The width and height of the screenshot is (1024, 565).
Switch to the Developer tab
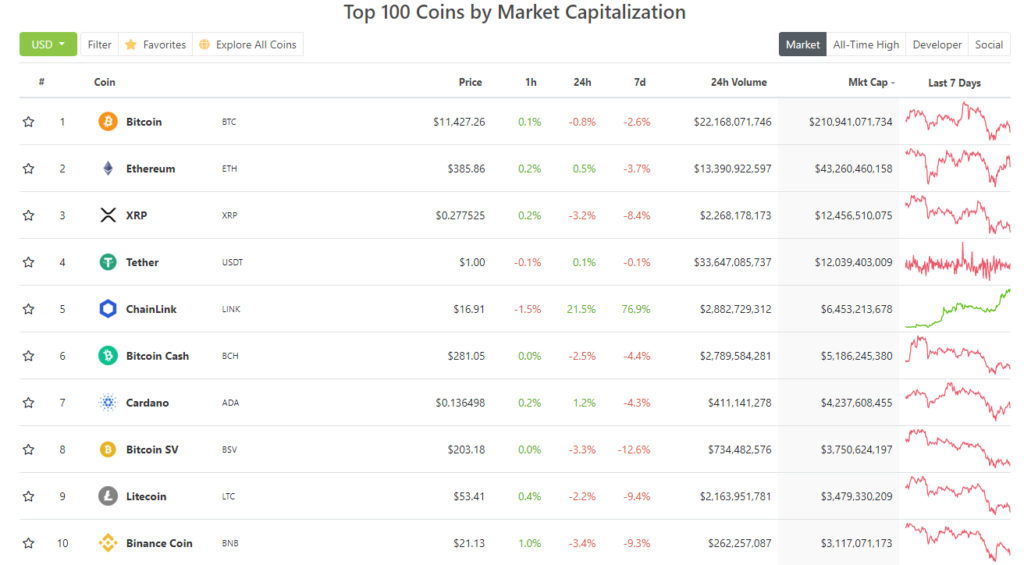click(937, 45)
